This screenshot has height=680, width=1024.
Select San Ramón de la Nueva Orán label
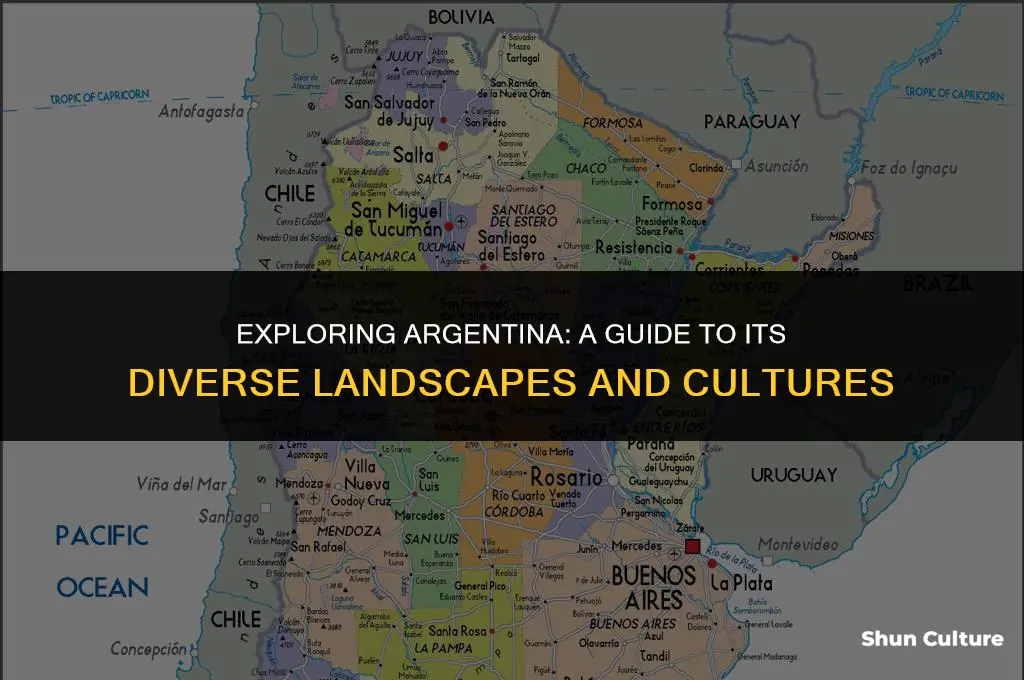tap(514, 88)
